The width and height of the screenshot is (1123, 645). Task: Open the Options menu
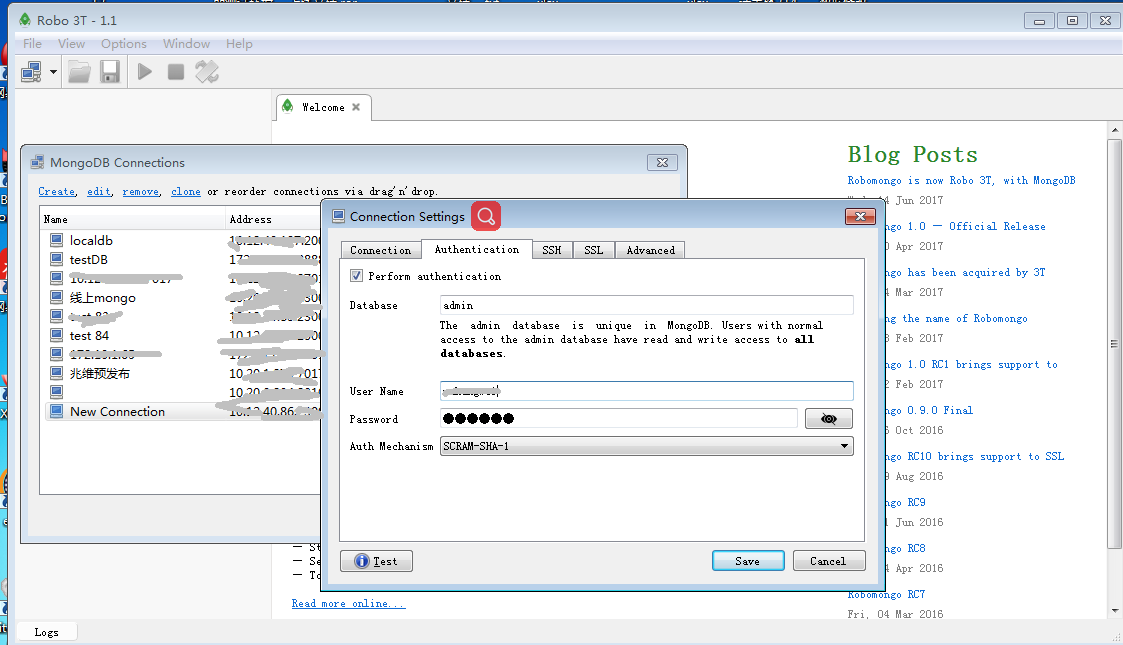124,44
